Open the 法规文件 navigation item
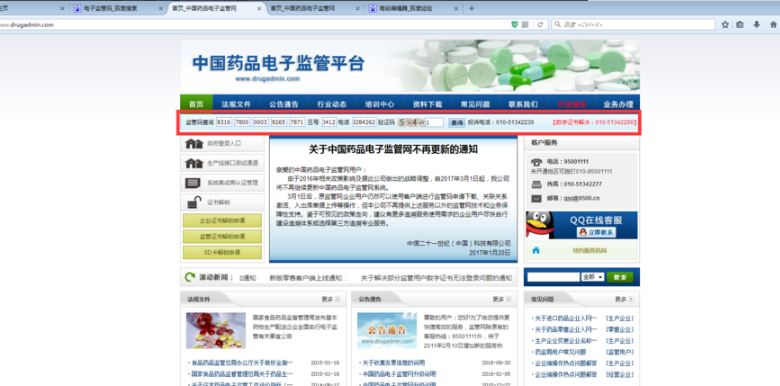The image size is (780, 386). (x=236, y=104)
